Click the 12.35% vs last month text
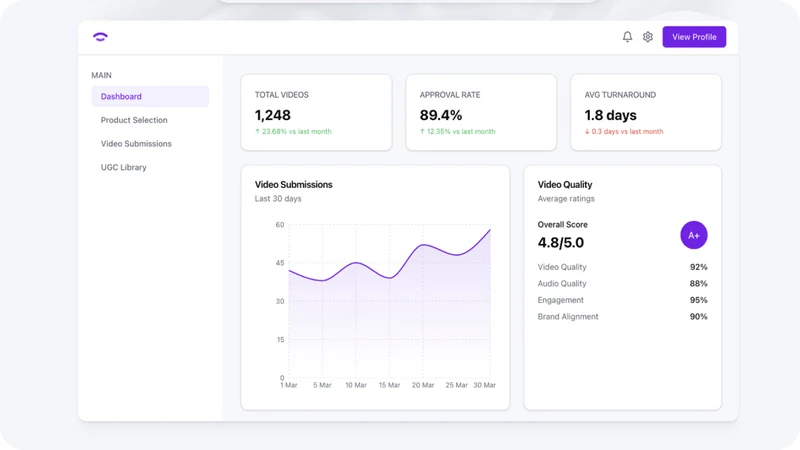This screenshot has height=450, width=800. tap(457, 131)
